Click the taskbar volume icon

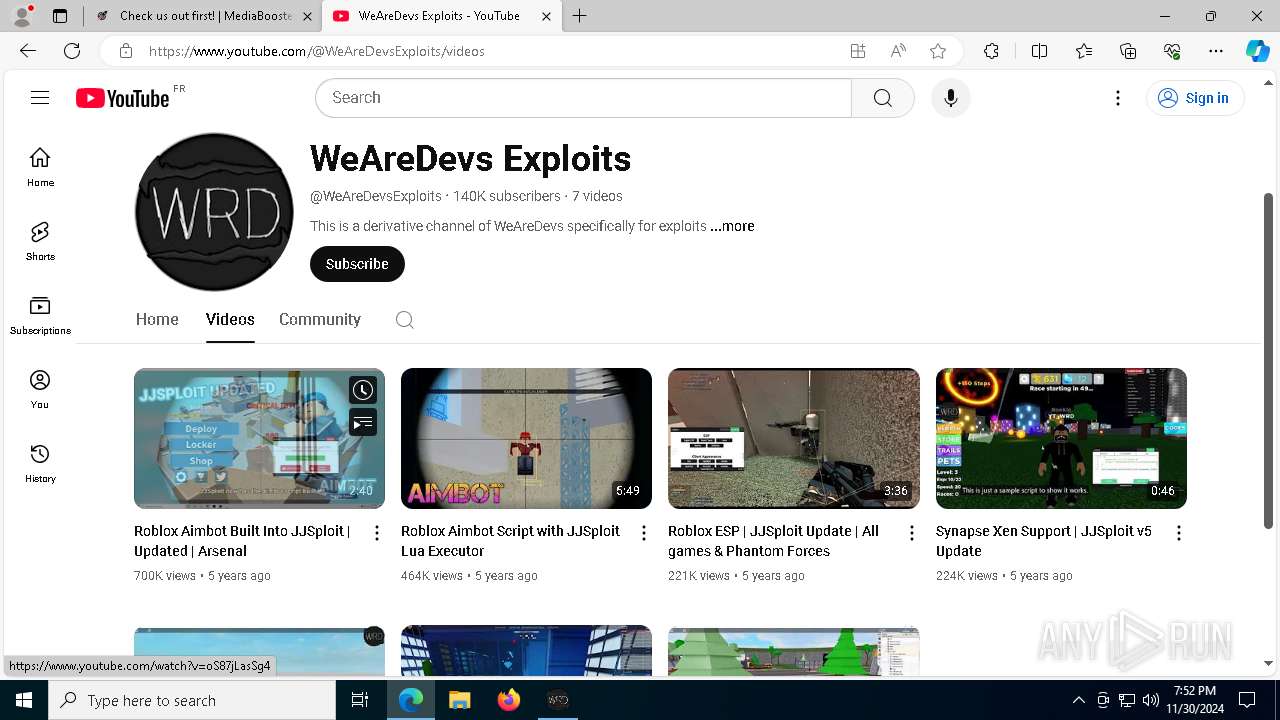pyautogui.click(x=1150, y=700)
